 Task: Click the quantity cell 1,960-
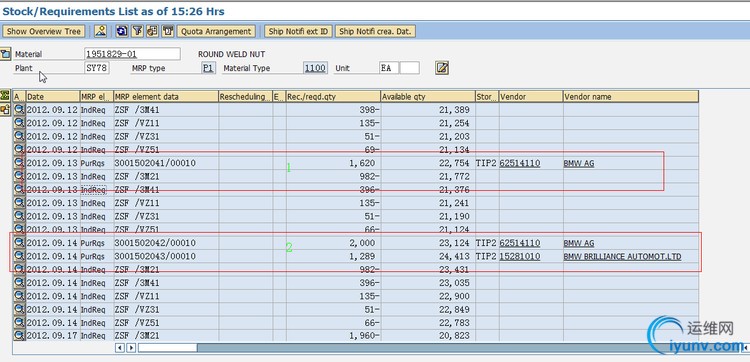pos(333,336)
